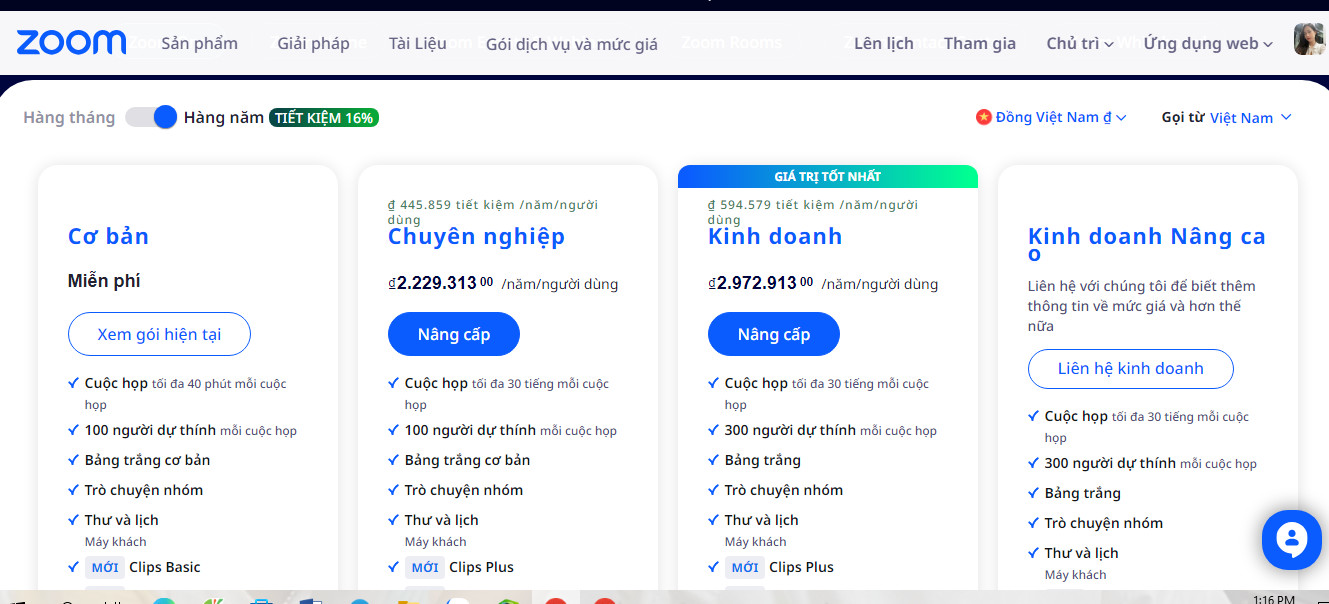Expand the Ứng dụng web menu

click(x=1208, y=43)
